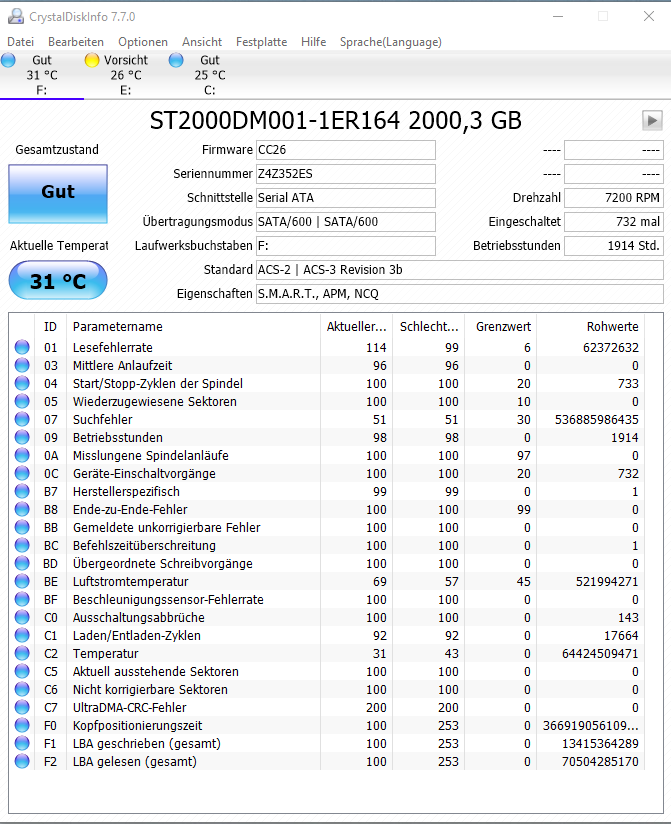This screenshot has height=824, width=671.
Task: Open the Hilfe menu
Action: [314, 42]
